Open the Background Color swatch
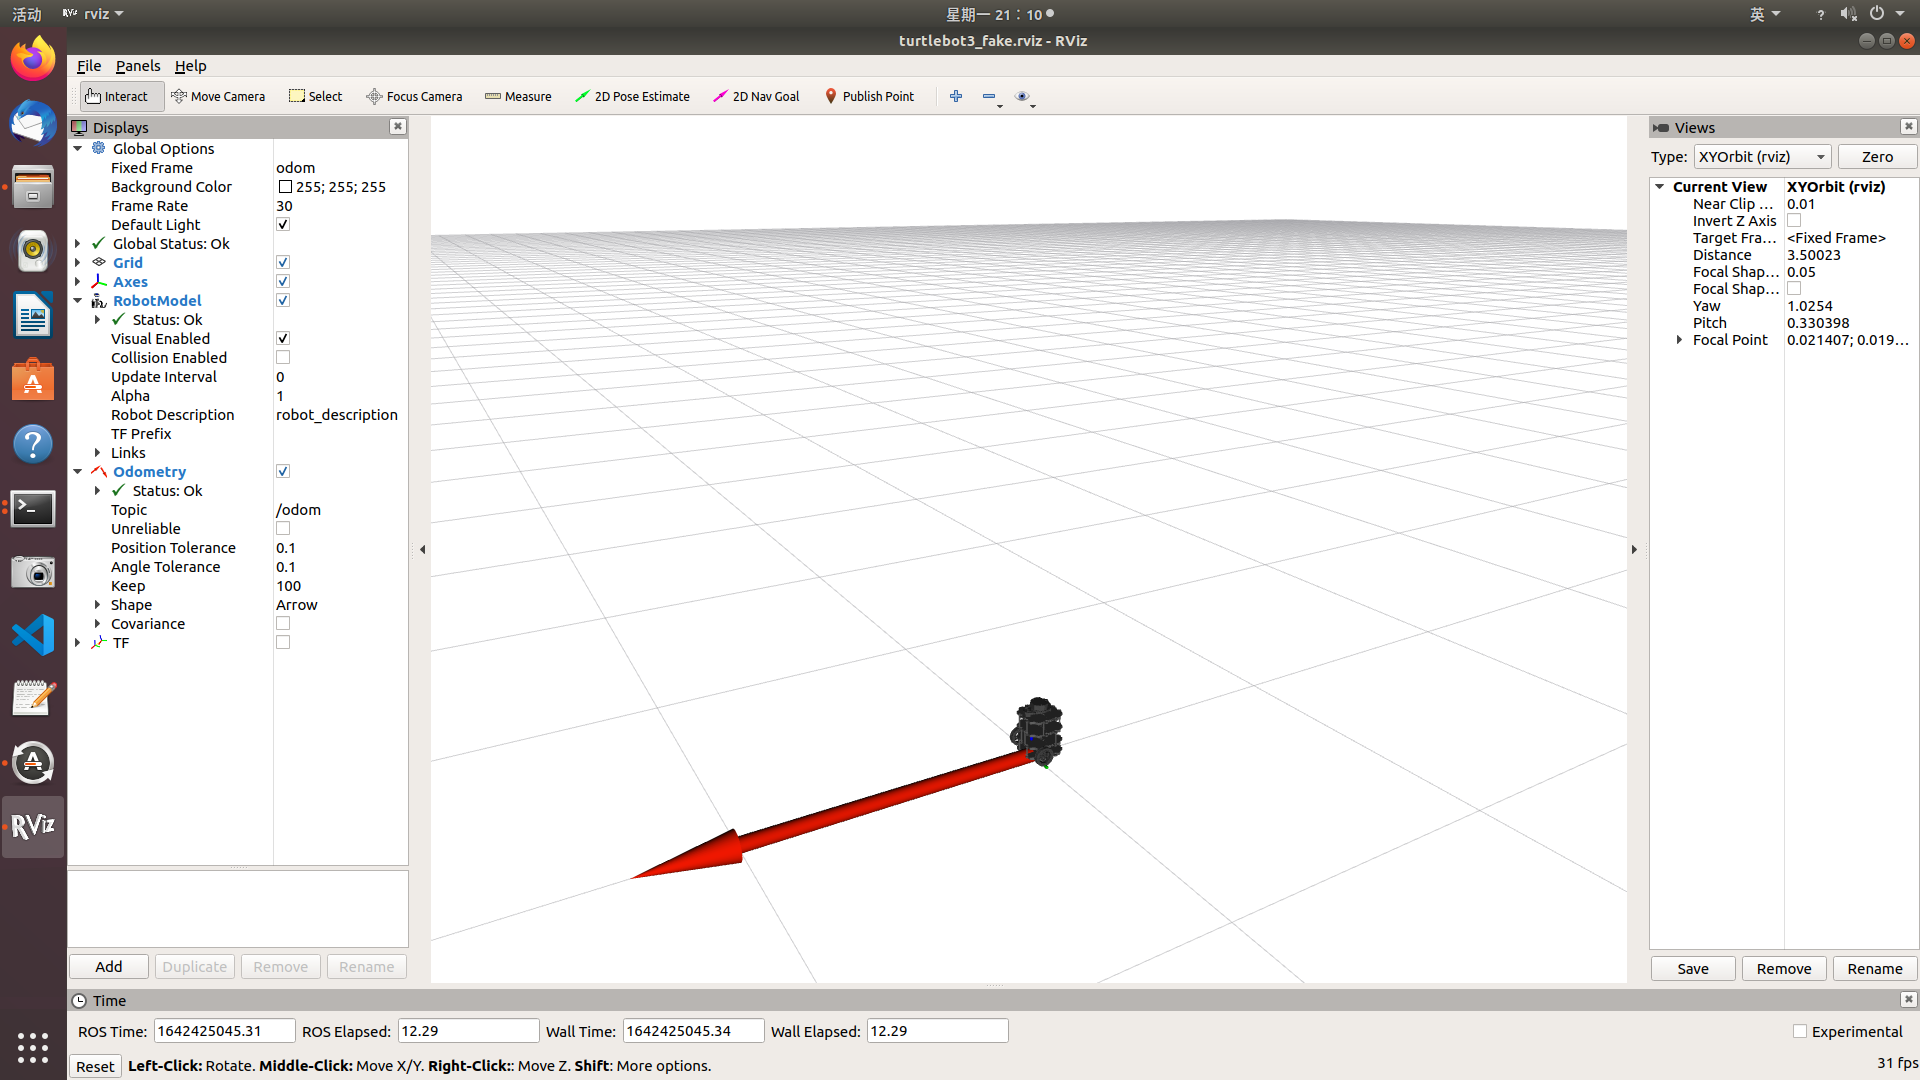Viewport: 1920px width, 1080px height. point(285,186)
